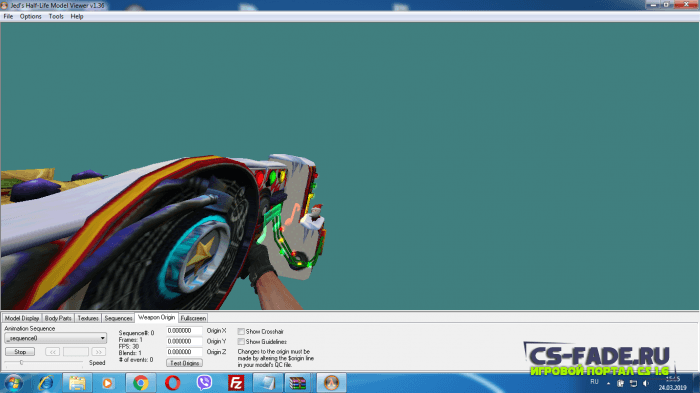The width and height of the screenshot is (700, 393).
Task: Open Google Chrome from the taskbar
Action: coord(141,383)
